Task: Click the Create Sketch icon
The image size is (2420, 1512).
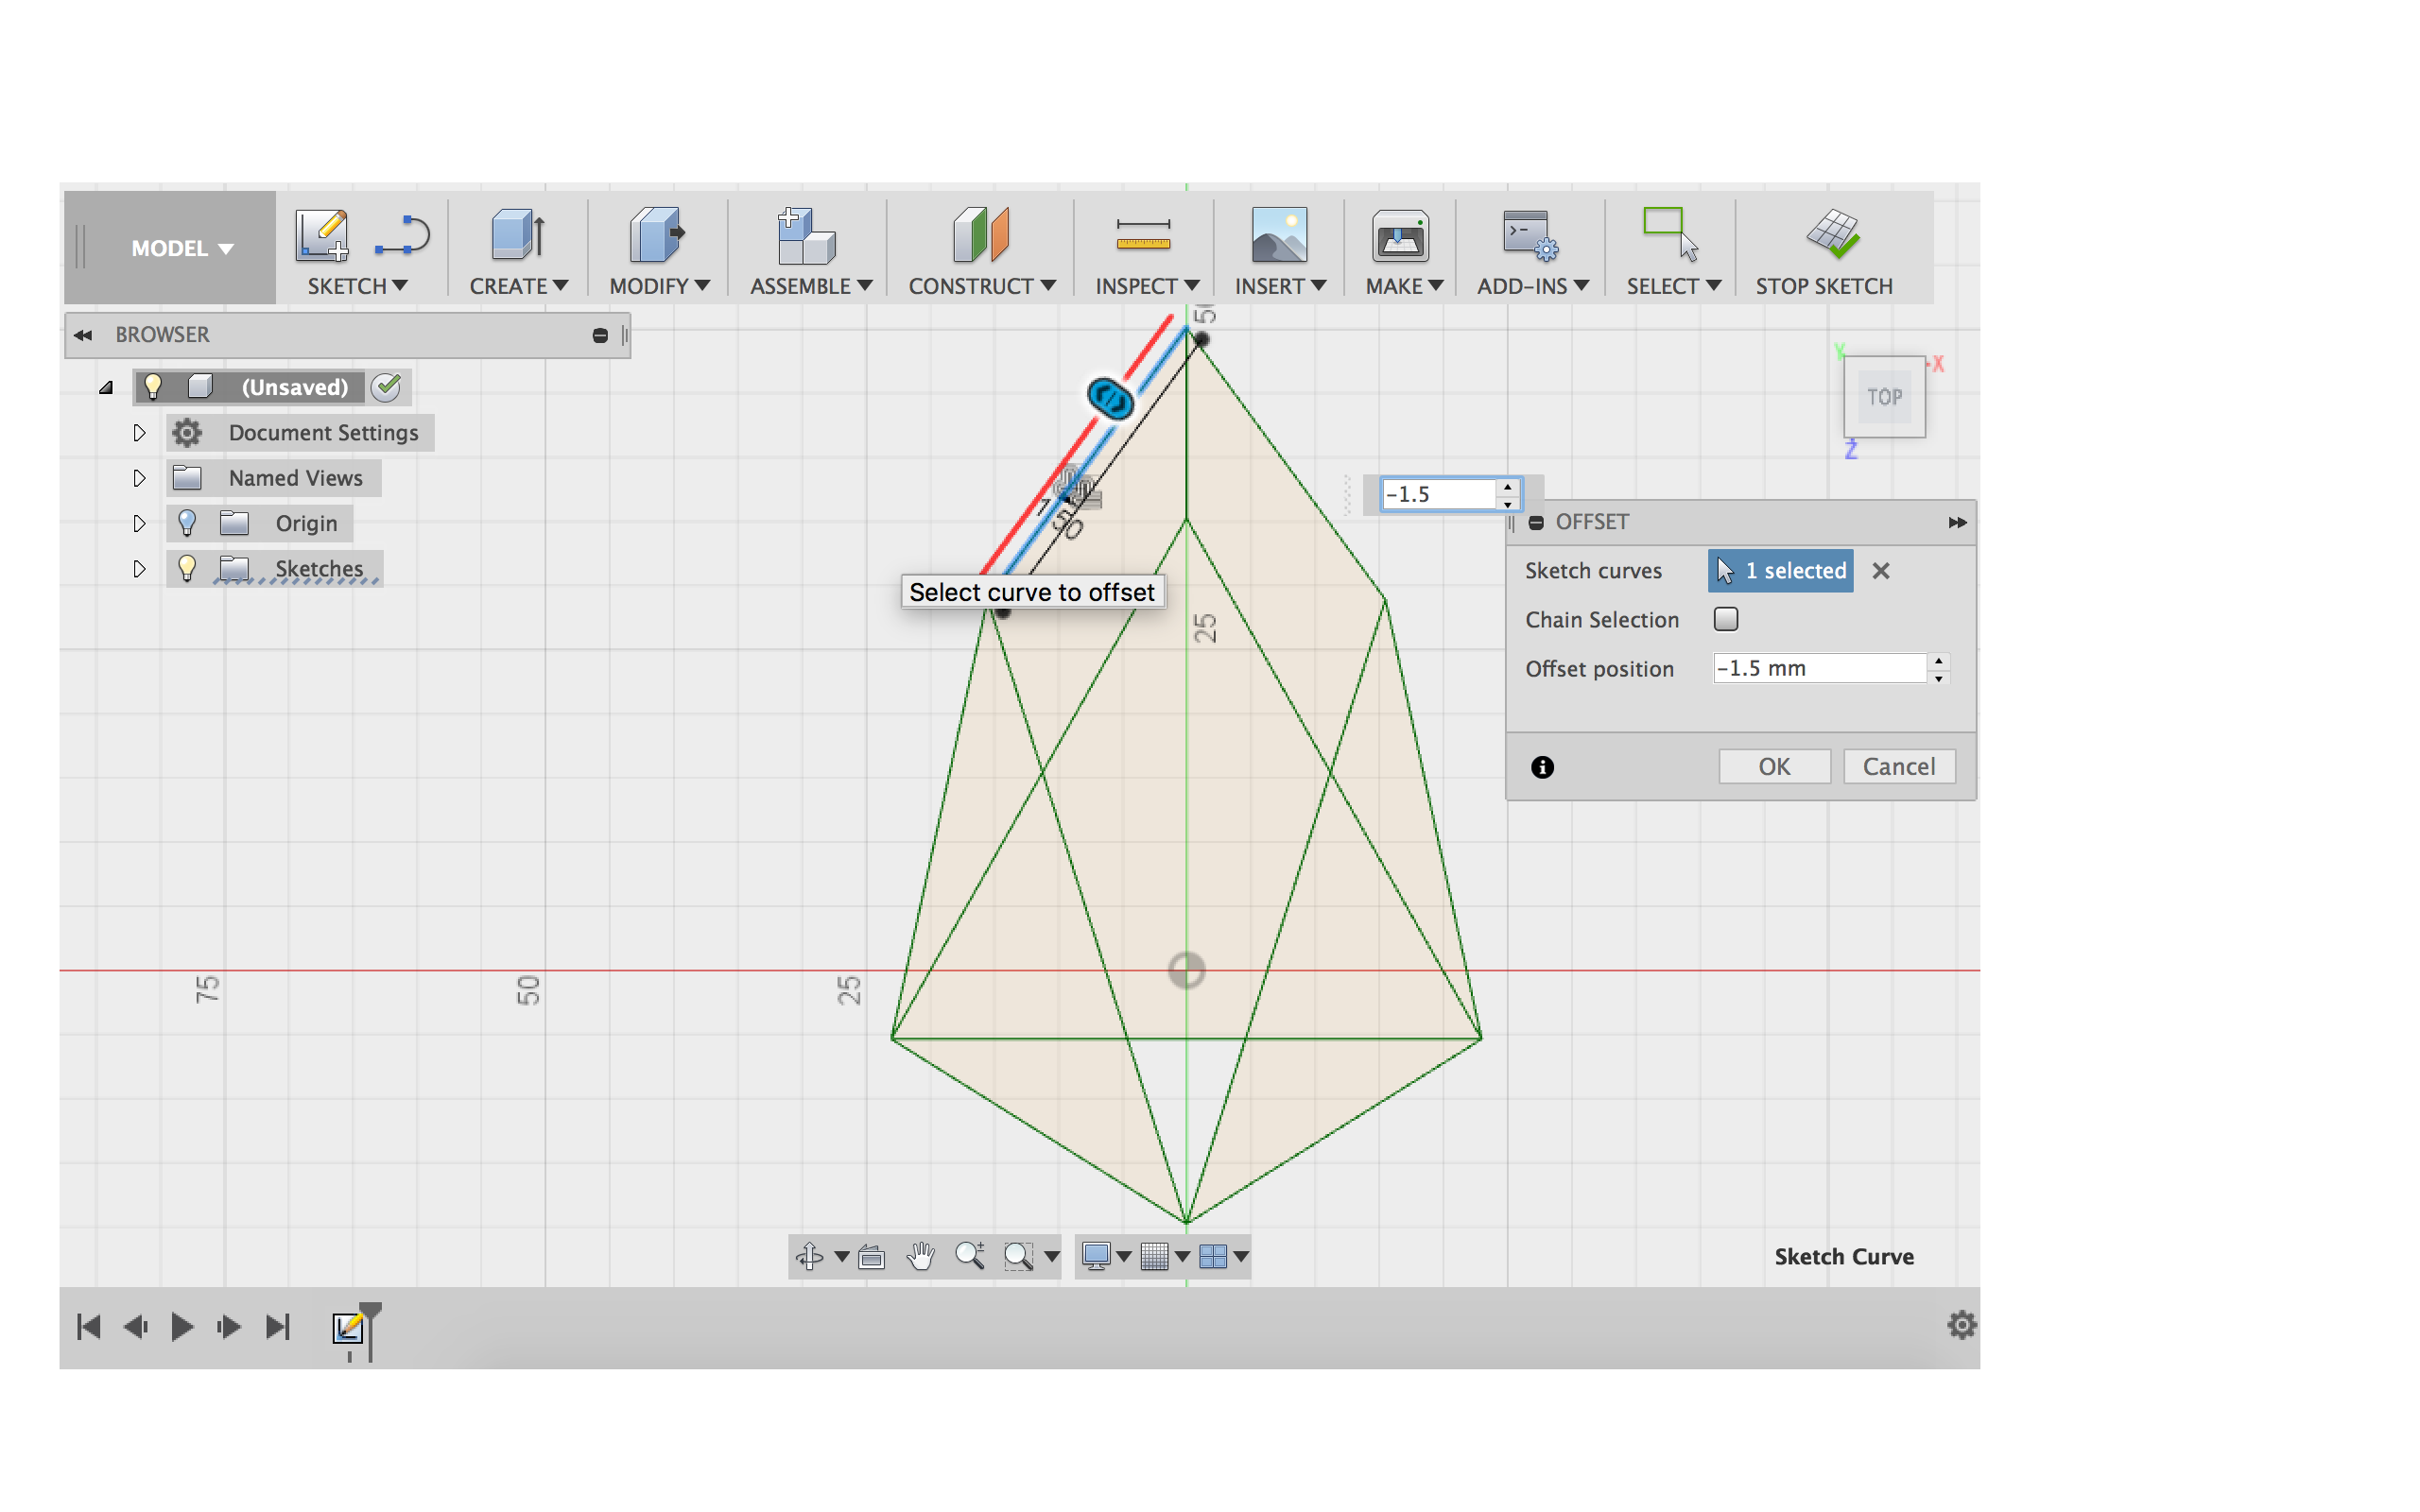Action: pos(322,236)
